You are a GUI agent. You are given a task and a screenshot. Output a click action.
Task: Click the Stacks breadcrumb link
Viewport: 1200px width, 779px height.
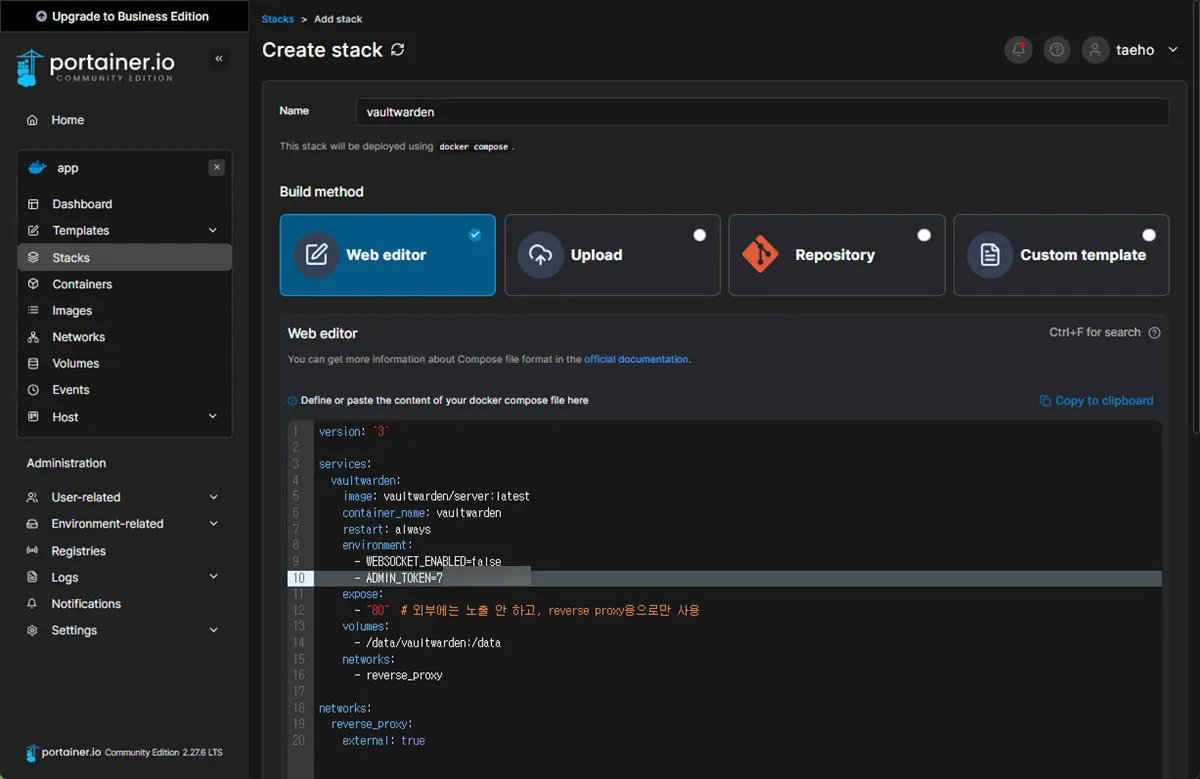(278, 19)
